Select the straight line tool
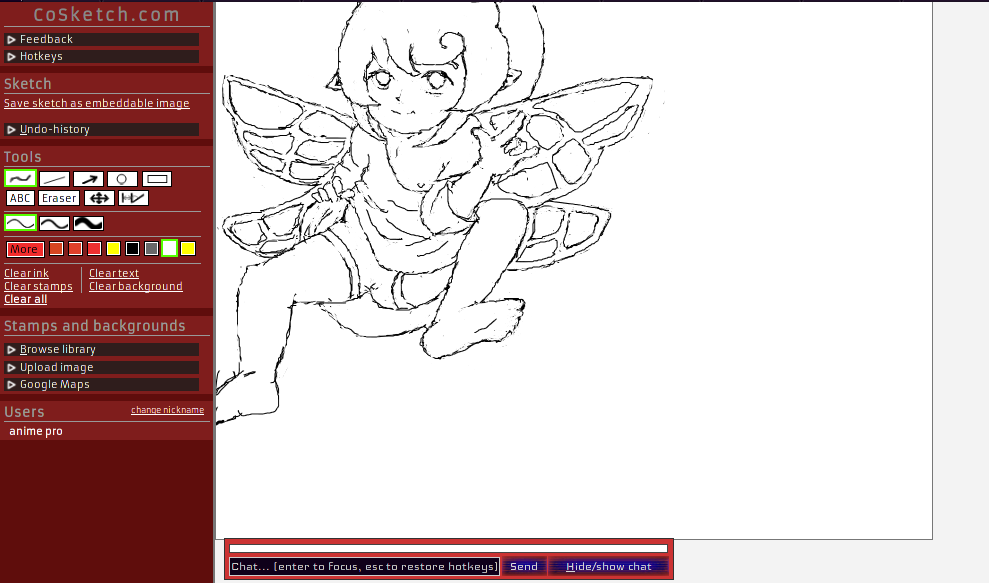989x583 pixels. pos(54,179)
